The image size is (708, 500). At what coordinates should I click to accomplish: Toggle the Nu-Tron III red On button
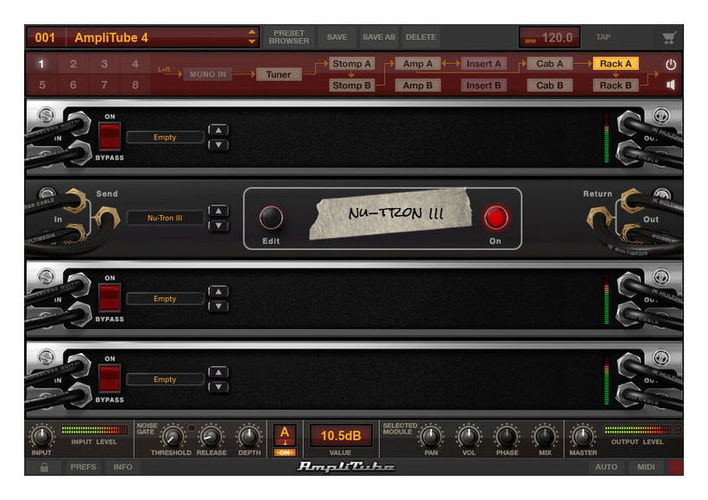496,218
